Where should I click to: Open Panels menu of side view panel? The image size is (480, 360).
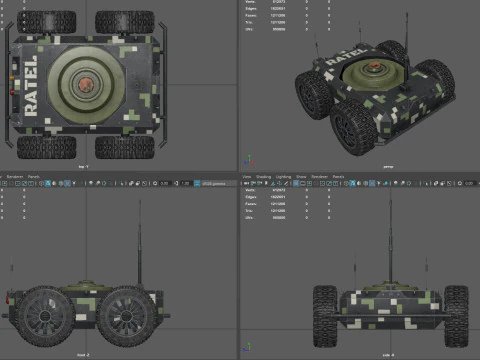tap(338, 177)
